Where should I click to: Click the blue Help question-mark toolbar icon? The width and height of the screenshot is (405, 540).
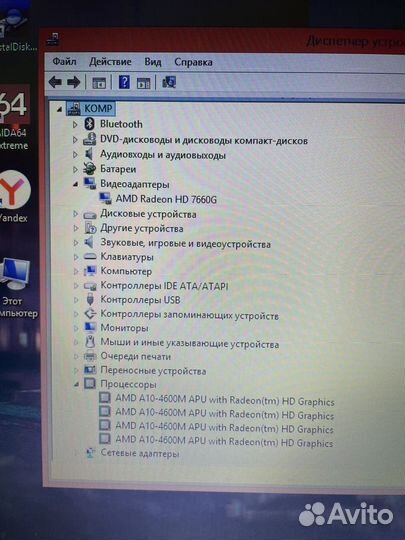coord(124,83)
